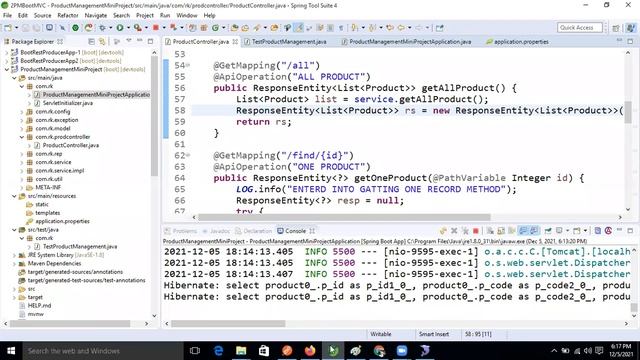Collapse All in Package Explorer
Viewport: 640px width, 360px height.
click(x=91, y=42)
